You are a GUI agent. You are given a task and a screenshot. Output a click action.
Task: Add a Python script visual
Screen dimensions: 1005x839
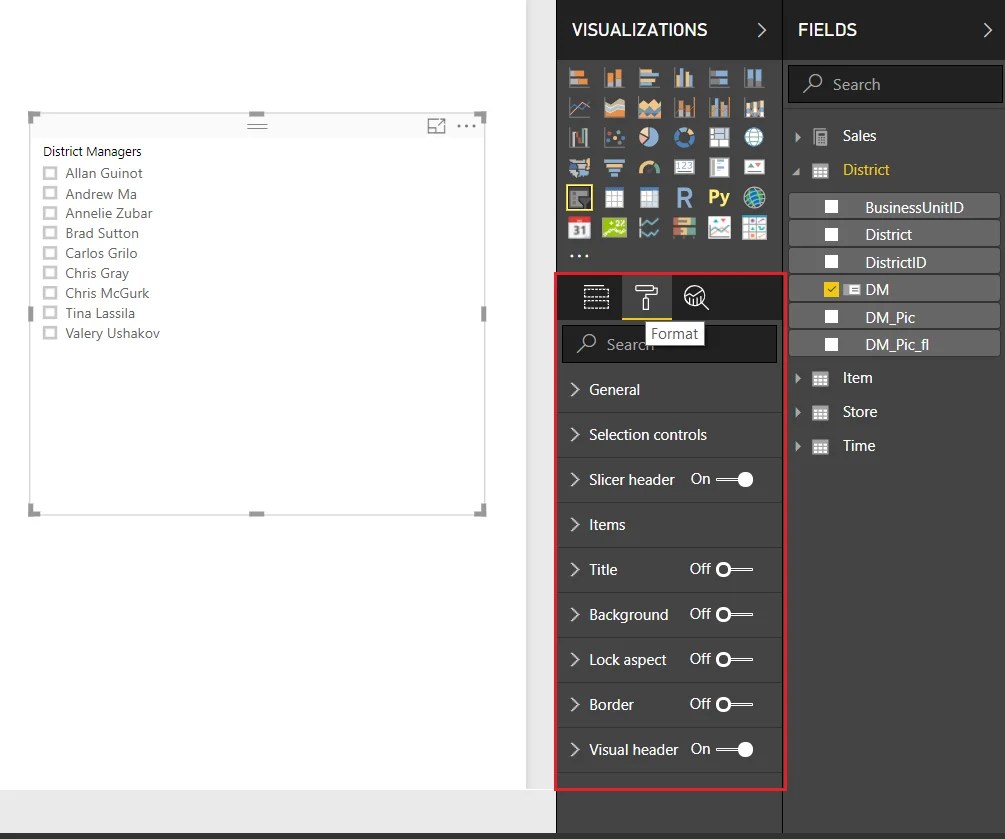pos(719,197)
